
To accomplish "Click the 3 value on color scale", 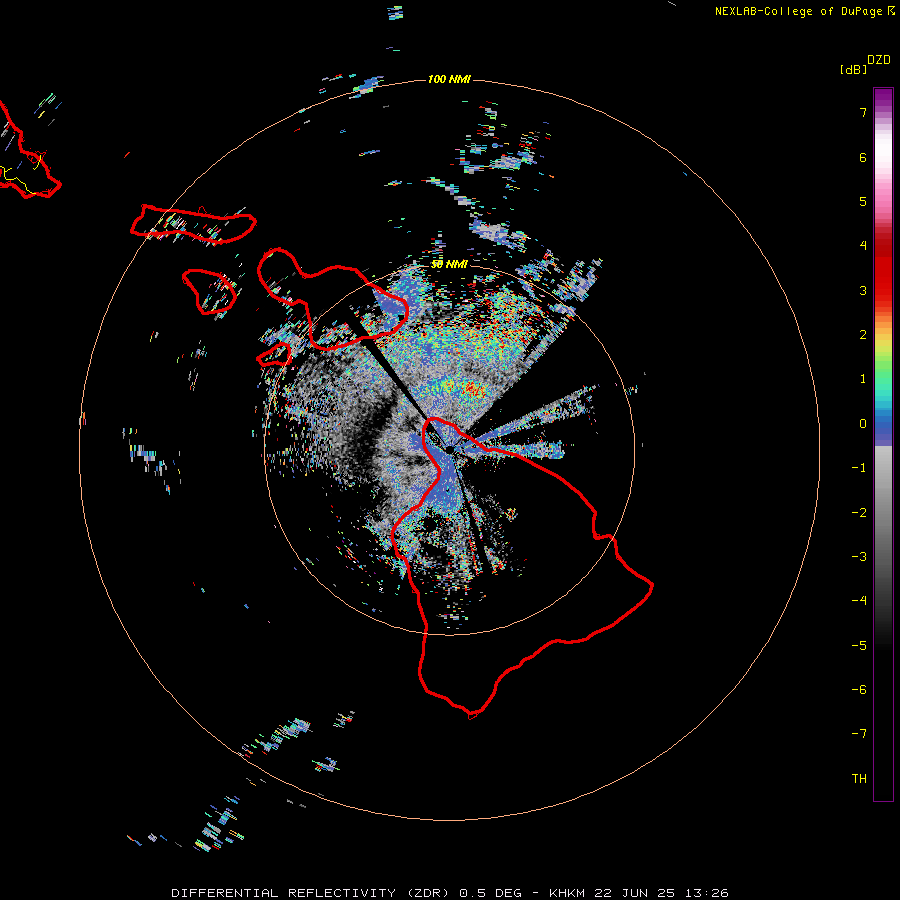I will point(863,290).
